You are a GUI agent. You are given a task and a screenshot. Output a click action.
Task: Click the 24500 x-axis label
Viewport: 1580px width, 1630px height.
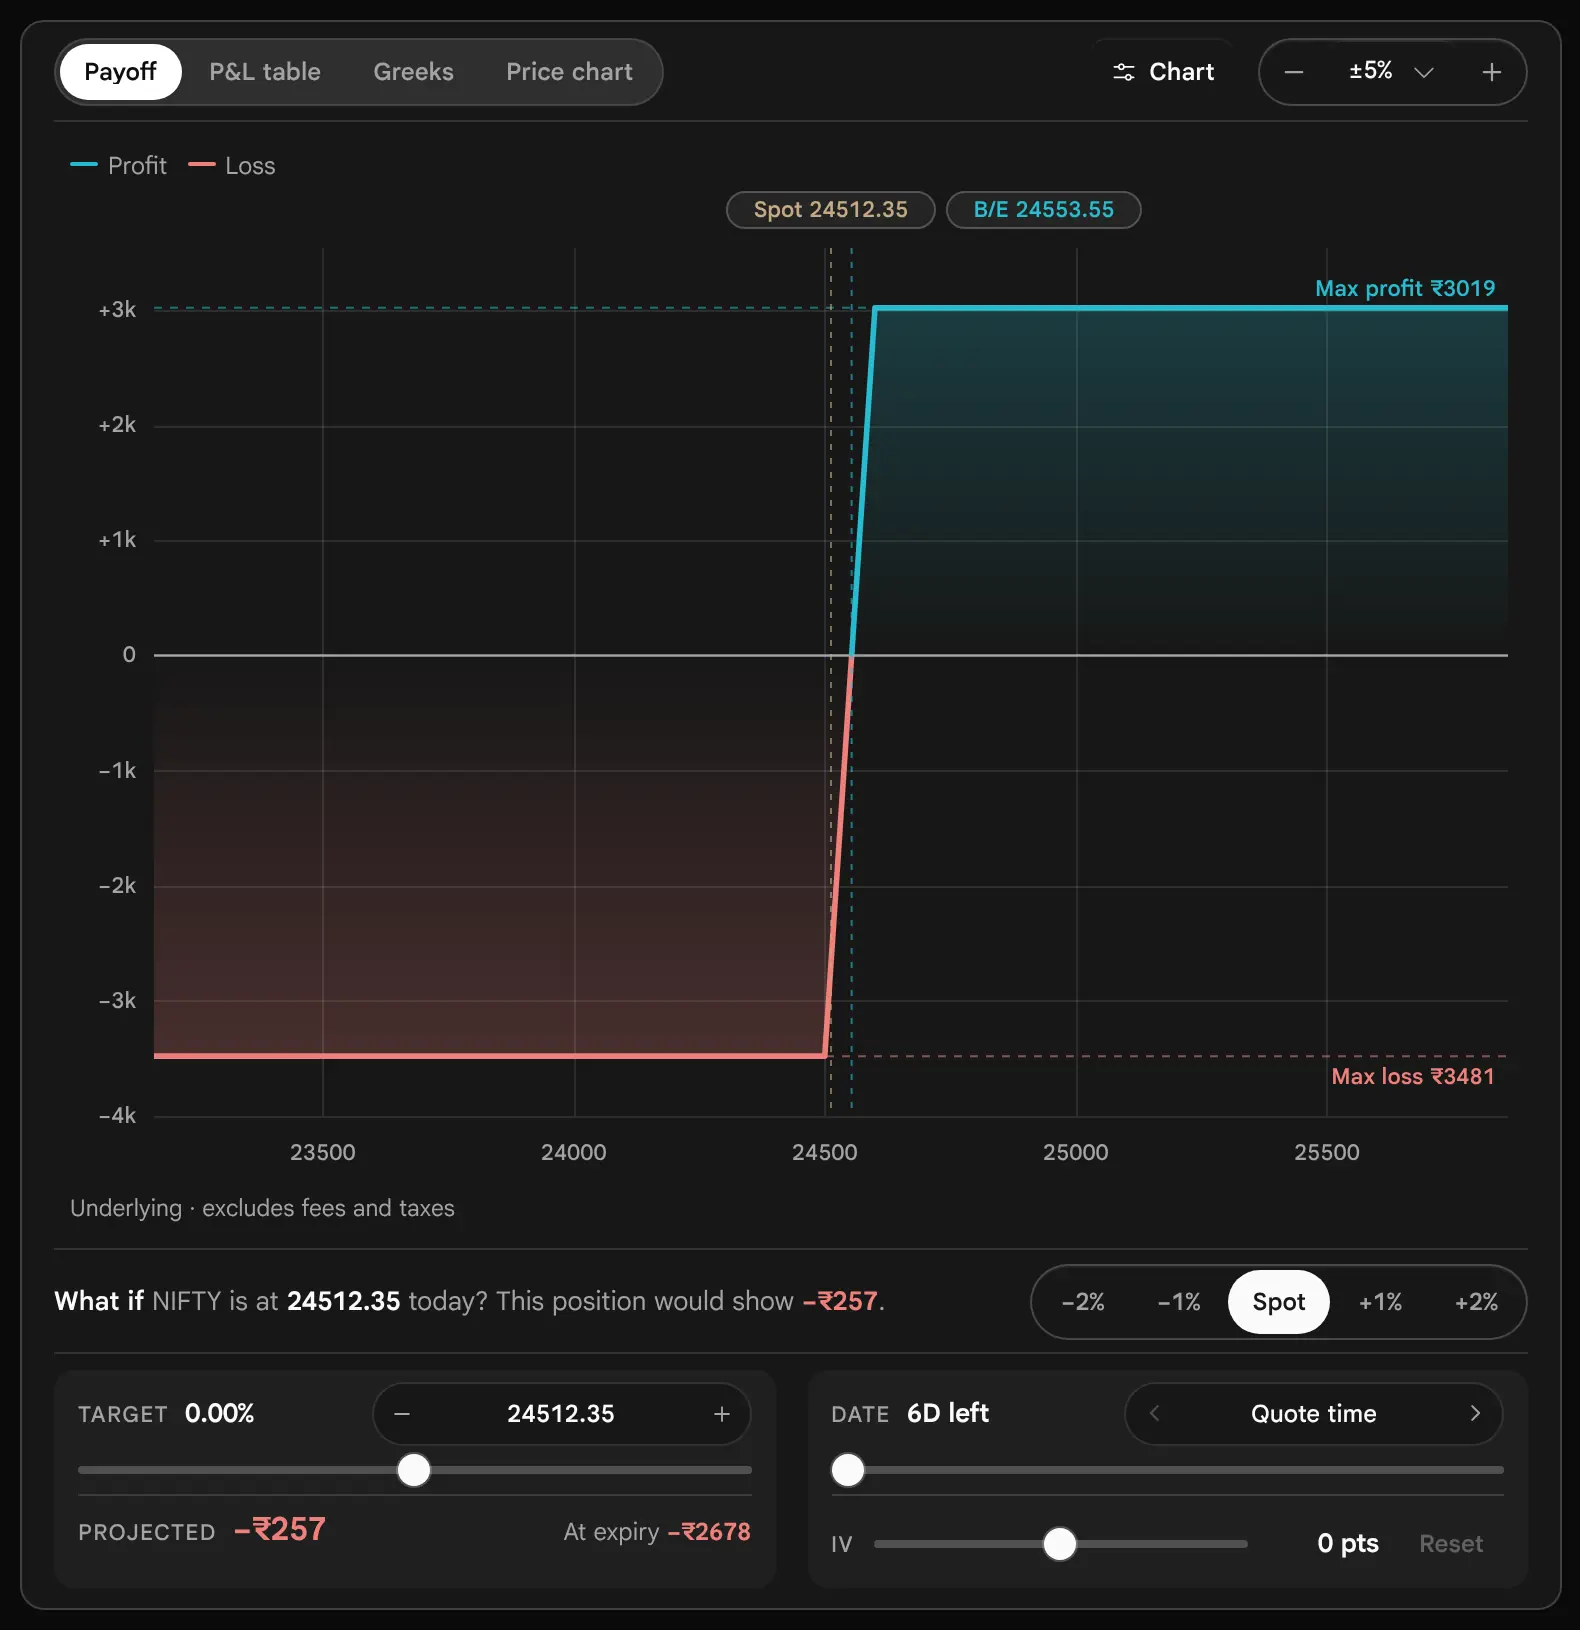(x=825, y=1152)
